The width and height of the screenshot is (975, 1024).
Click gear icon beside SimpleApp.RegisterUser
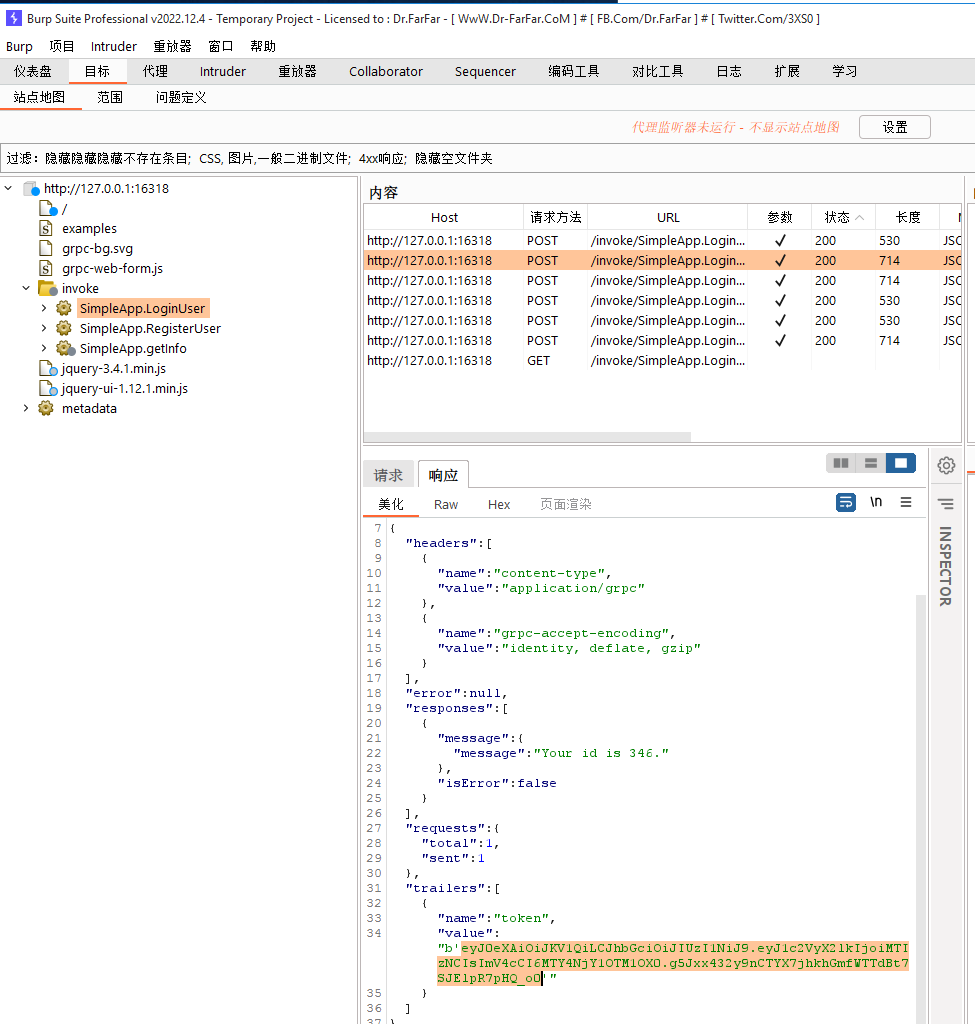[x=64, y=328]
